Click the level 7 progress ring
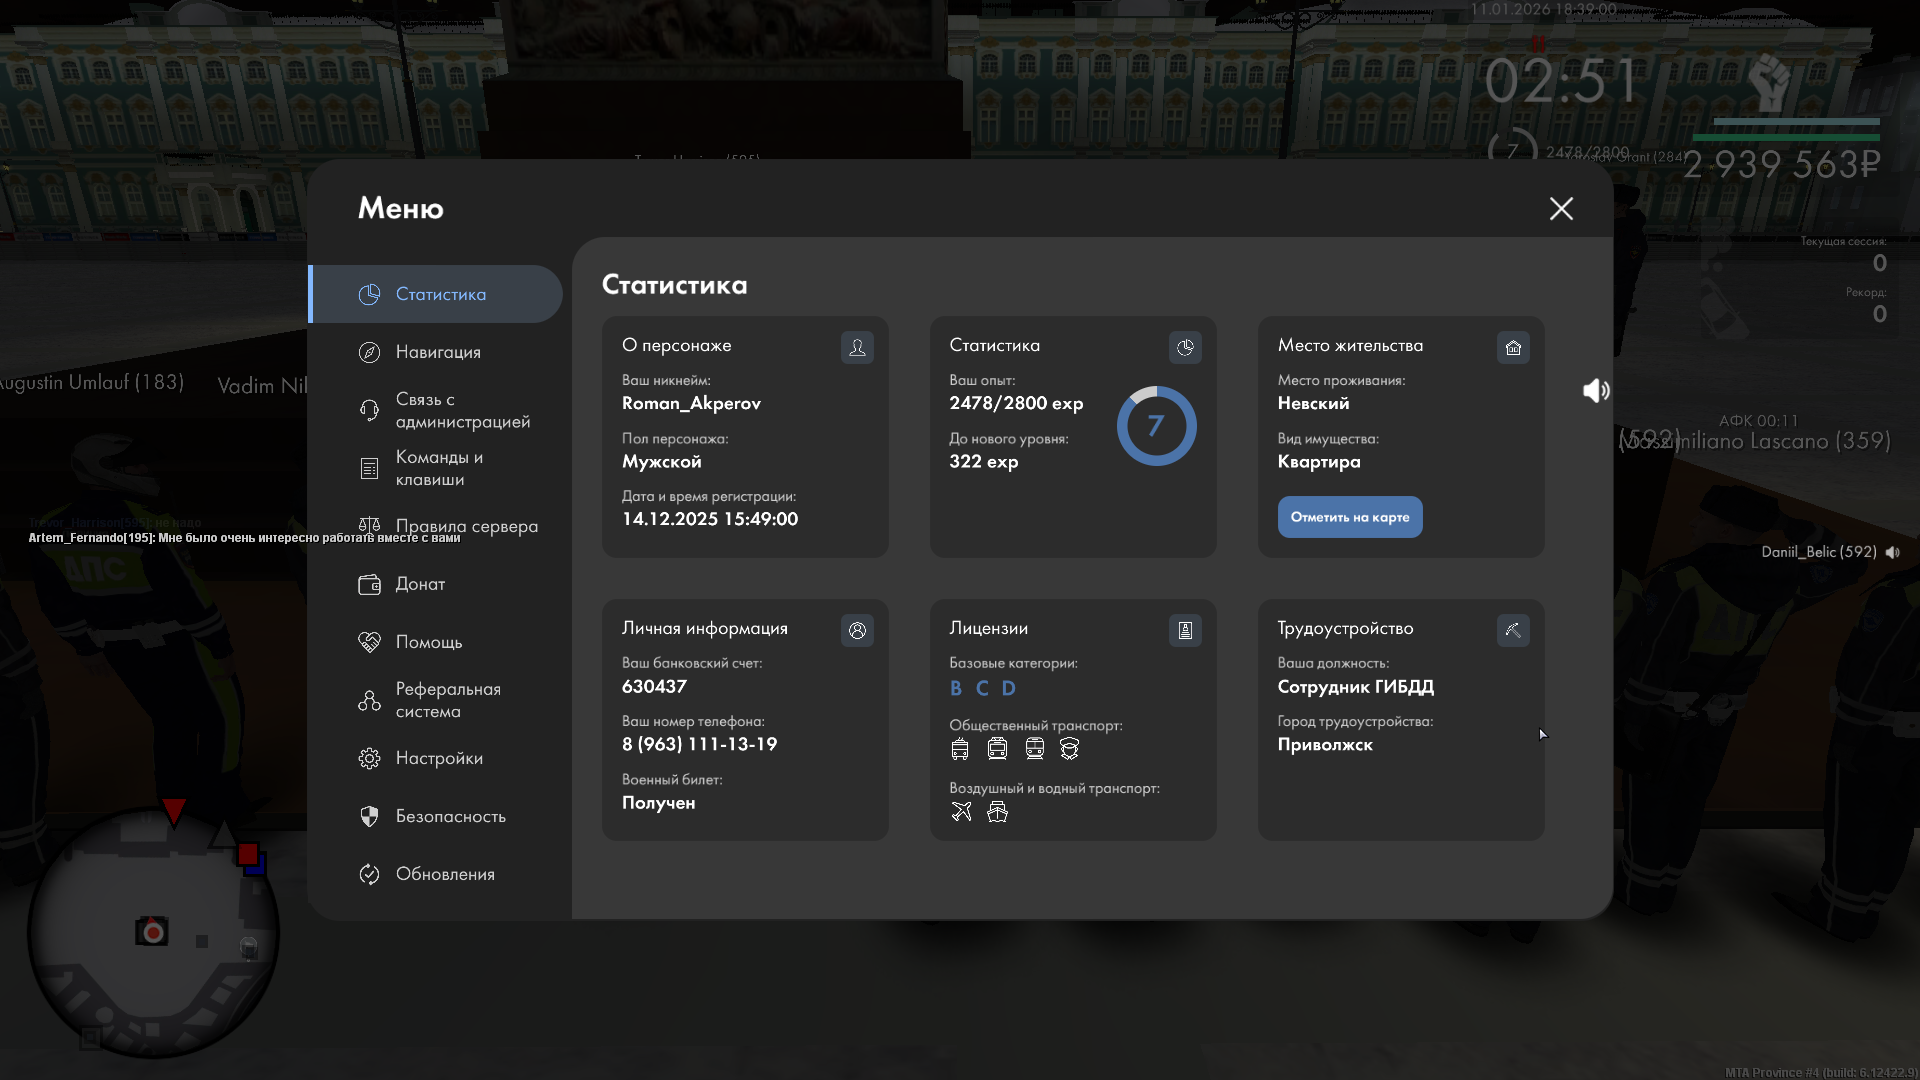The width and height of the screenshot is (1920, 1080). coord(1156,426)
